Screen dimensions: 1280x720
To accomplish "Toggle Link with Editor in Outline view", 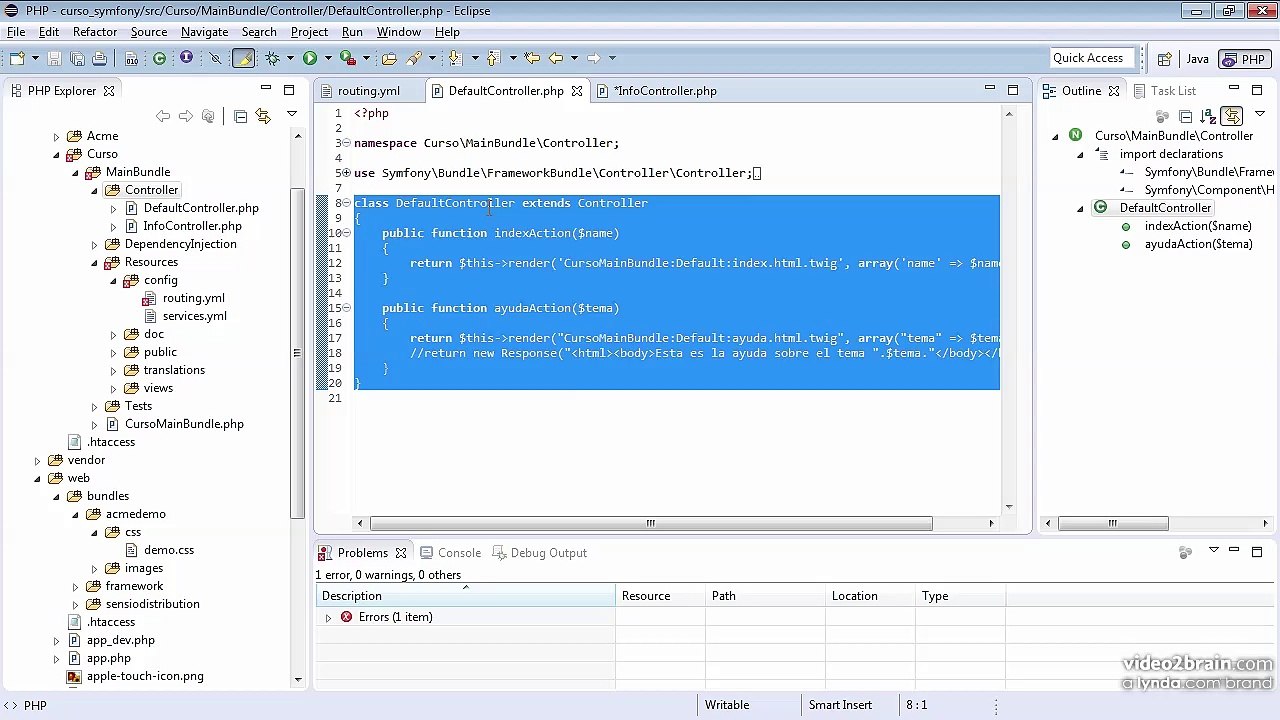I will [x=1232, y=116].
